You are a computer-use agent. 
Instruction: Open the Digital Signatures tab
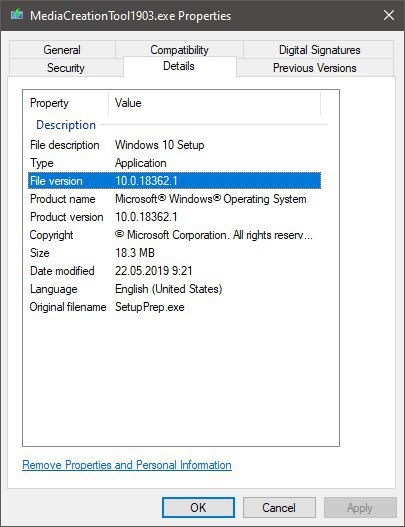click(319, 50)
